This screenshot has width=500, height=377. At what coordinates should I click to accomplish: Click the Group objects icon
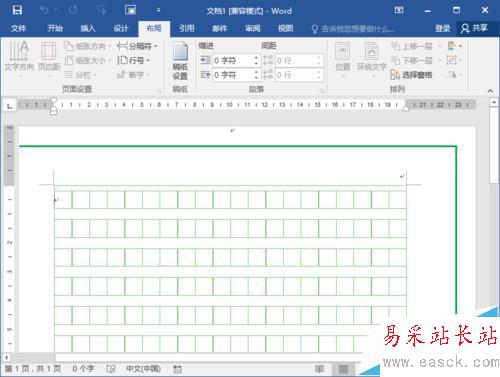454,60
